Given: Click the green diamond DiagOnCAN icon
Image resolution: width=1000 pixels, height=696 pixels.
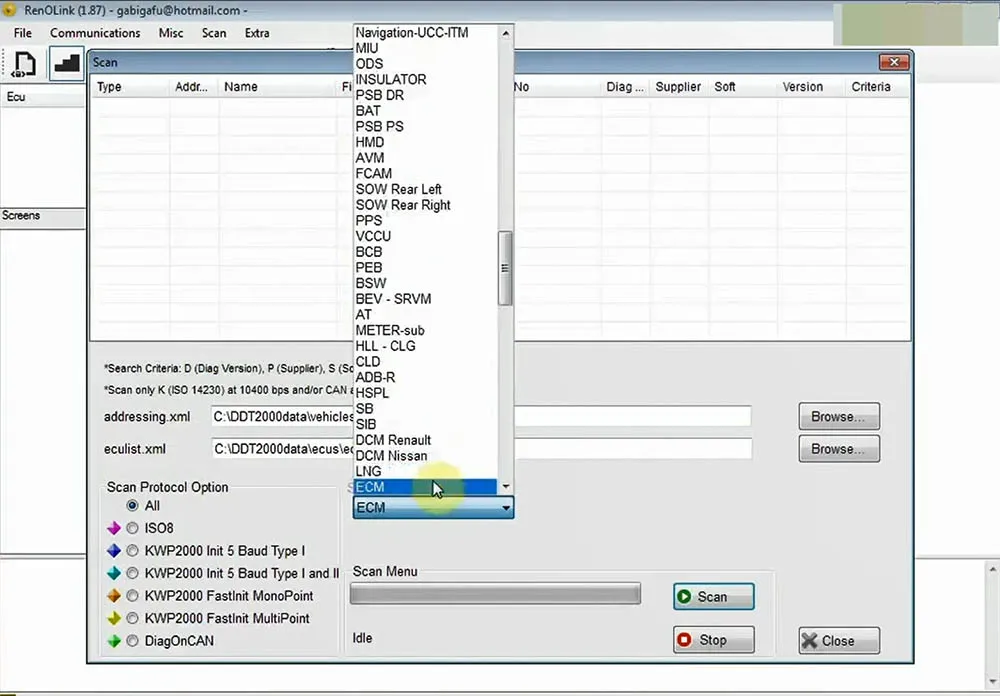Looking at the screenshot, I should pos(114,641).
